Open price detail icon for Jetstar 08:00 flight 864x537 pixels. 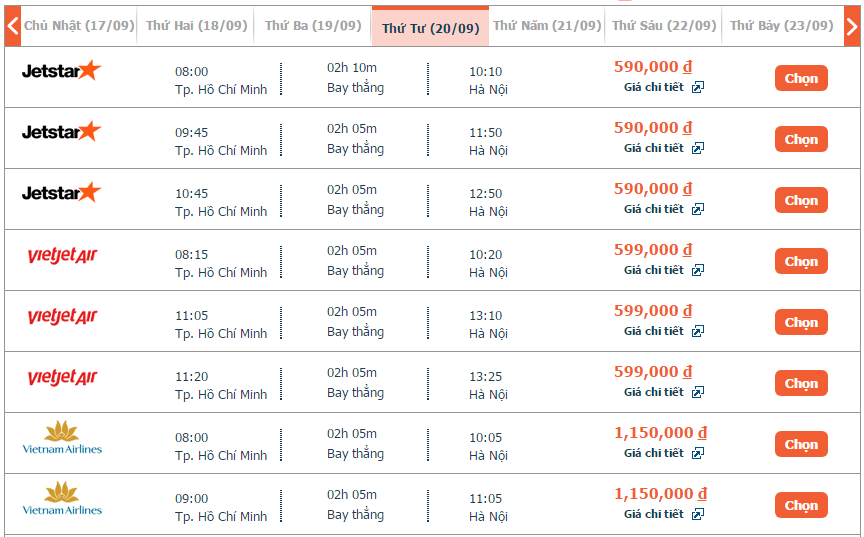point(698,87)
